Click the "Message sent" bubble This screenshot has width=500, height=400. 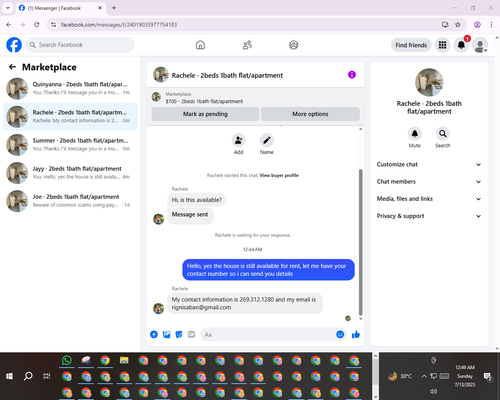(x=190, y=215)
